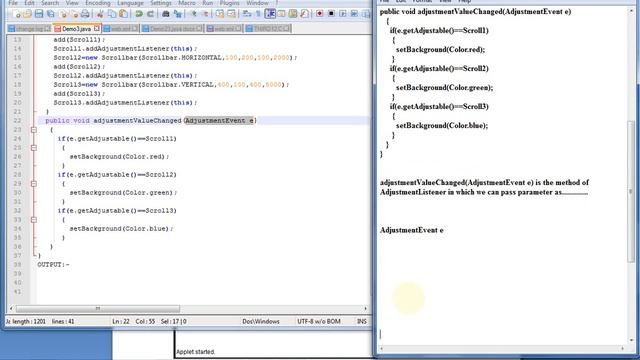Open the Language menu

point(130,3)
